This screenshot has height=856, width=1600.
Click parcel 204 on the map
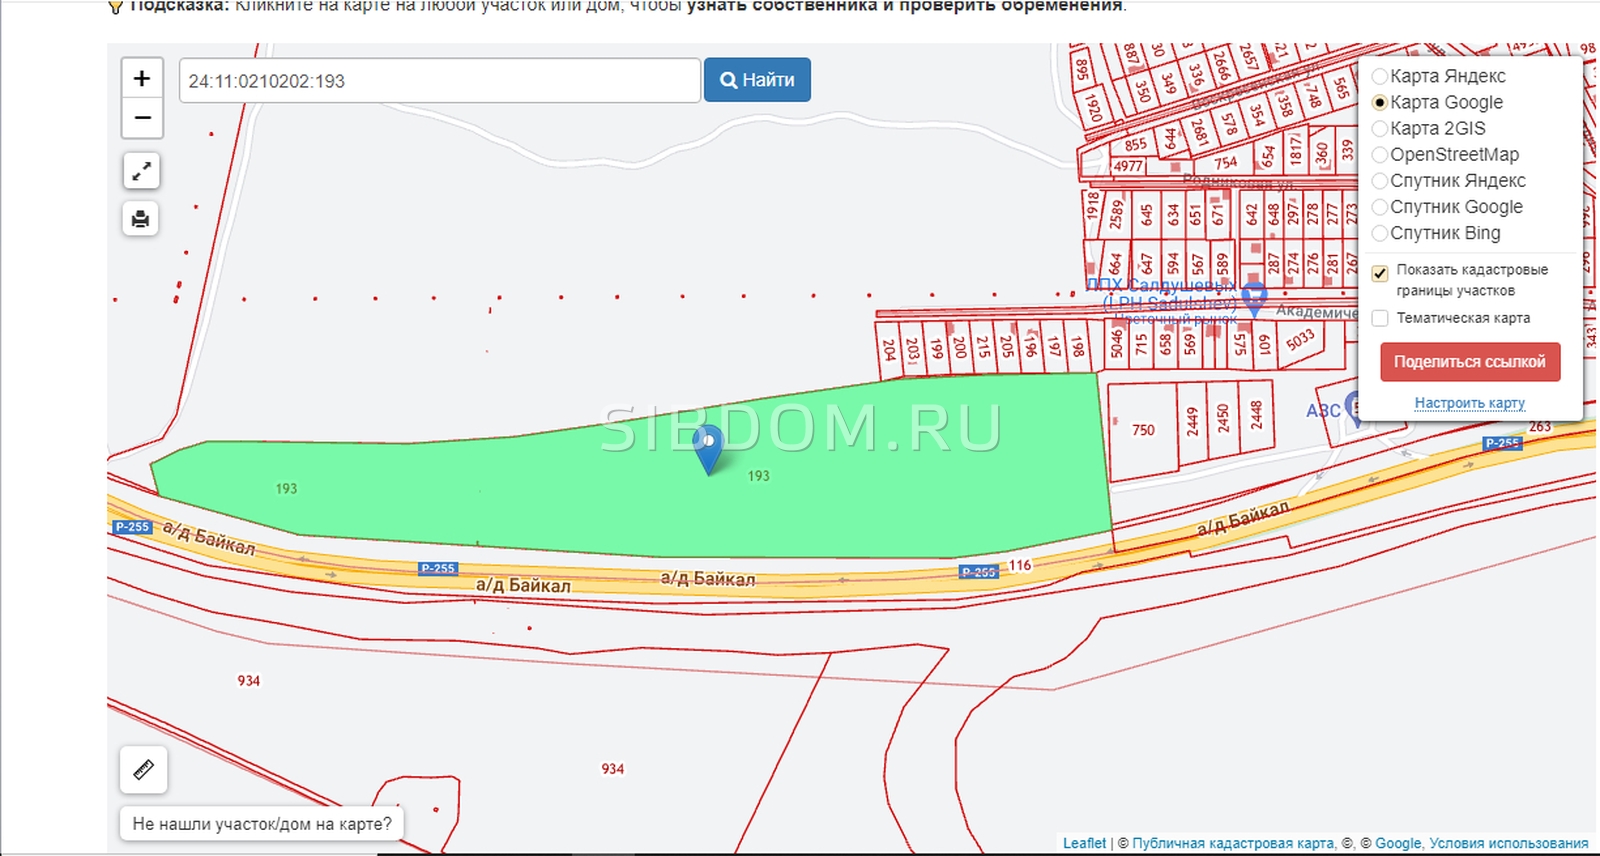(x=888, y=350)
